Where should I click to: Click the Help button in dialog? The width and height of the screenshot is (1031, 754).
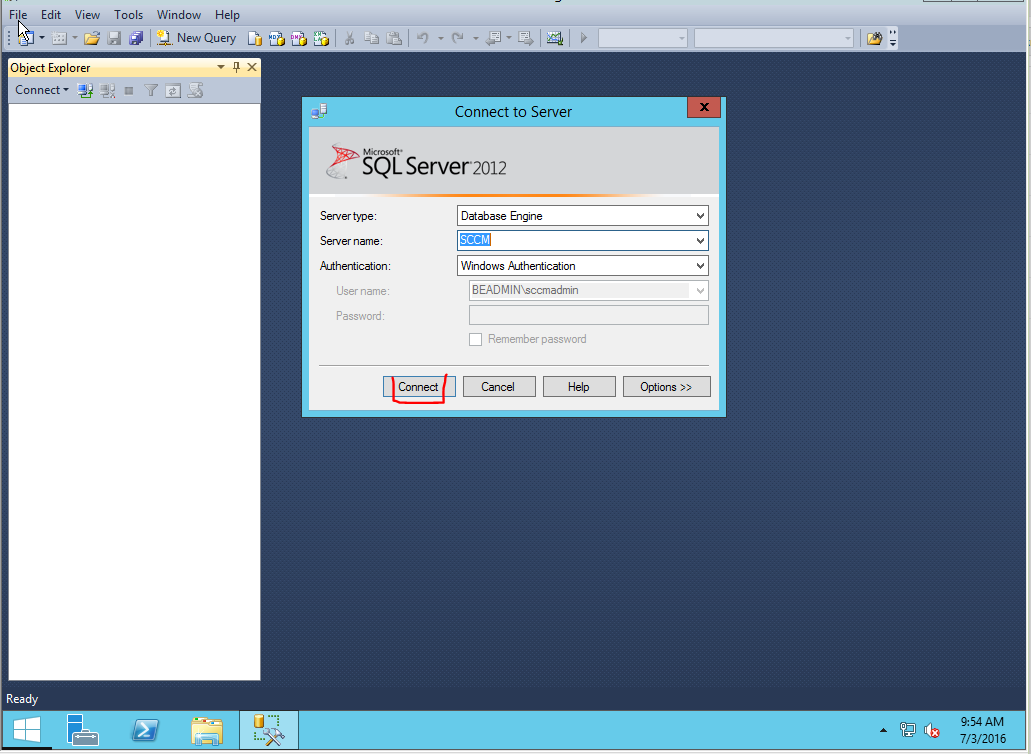pos(579,387)
